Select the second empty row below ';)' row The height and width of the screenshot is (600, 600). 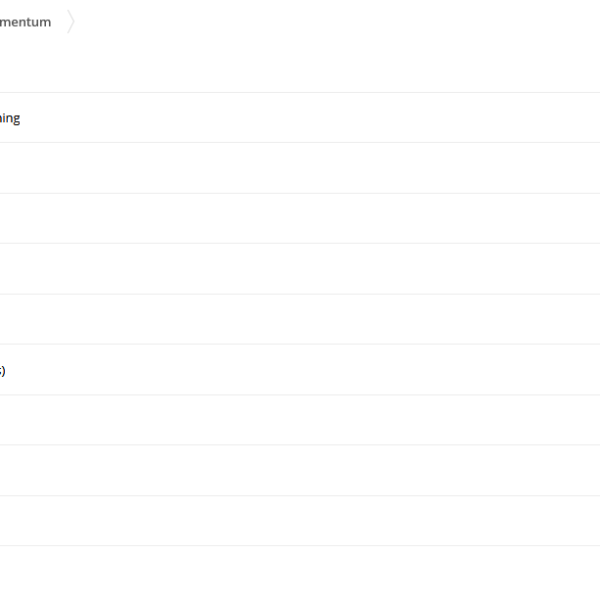(x=300, y=470)
